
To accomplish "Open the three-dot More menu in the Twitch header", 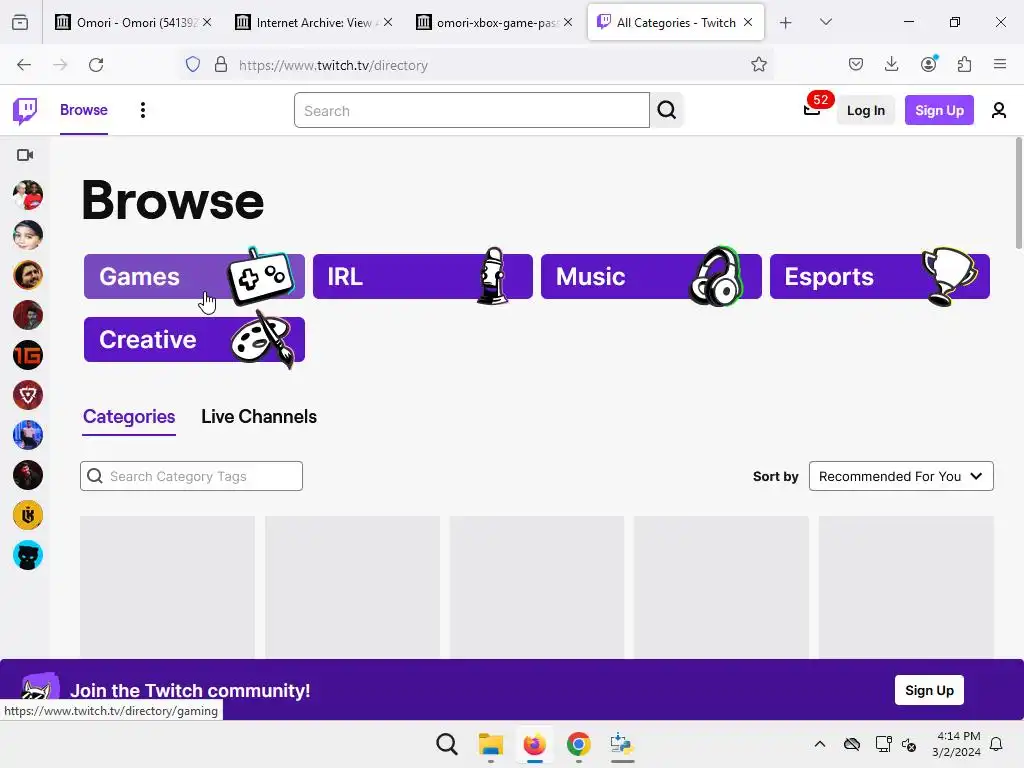I will (x=142, y=110).
